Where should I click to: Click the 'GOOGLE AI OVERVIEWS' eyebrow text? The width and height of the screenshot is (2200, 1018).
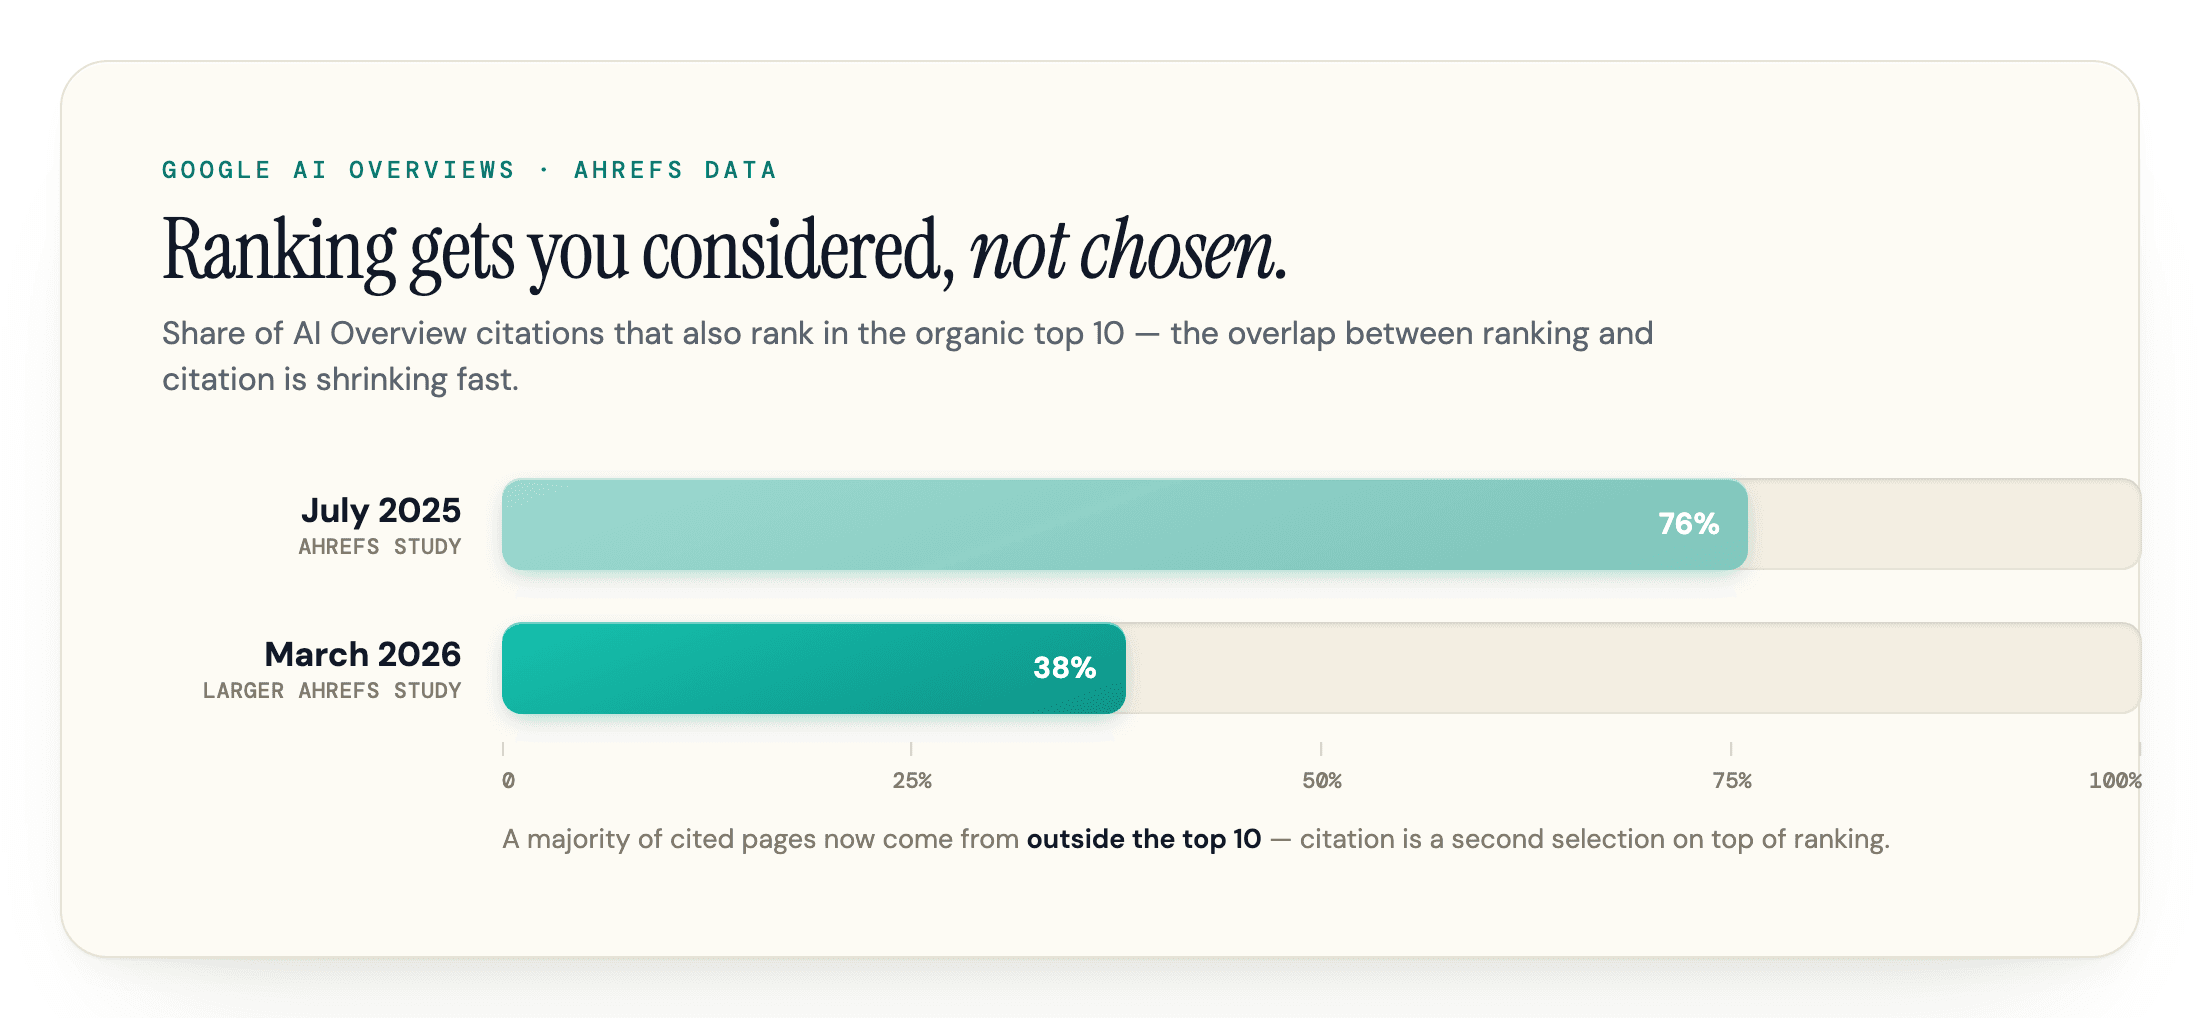point(338,170)
